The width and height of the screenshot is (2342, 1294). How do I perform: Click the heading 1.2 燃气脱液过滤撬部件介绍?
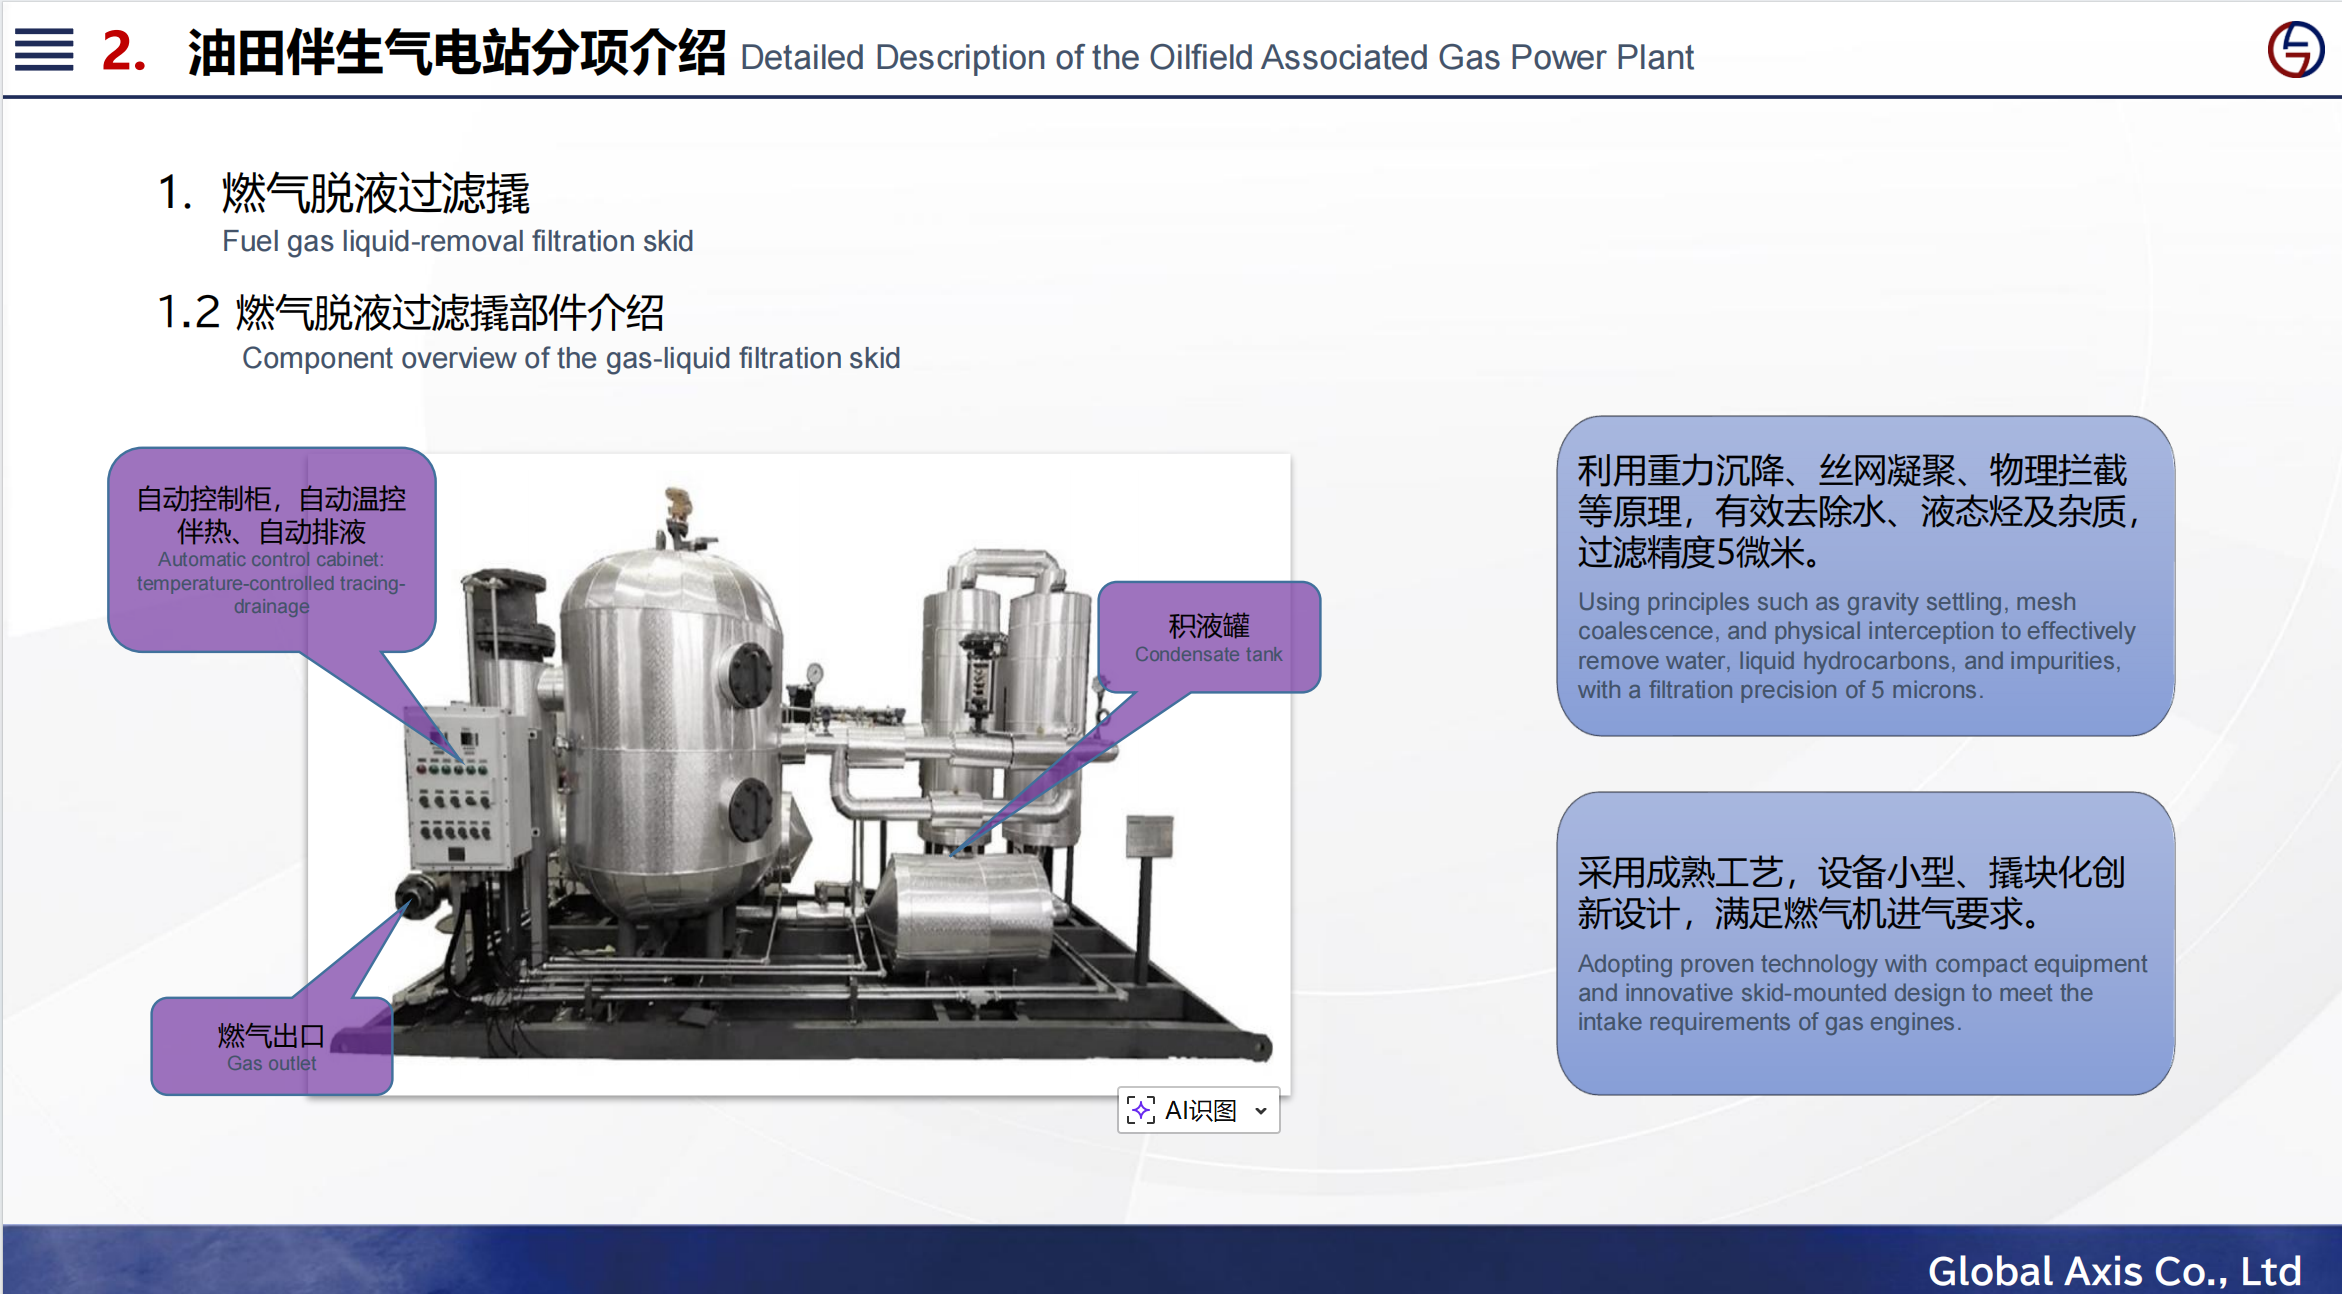pos(410,312)
